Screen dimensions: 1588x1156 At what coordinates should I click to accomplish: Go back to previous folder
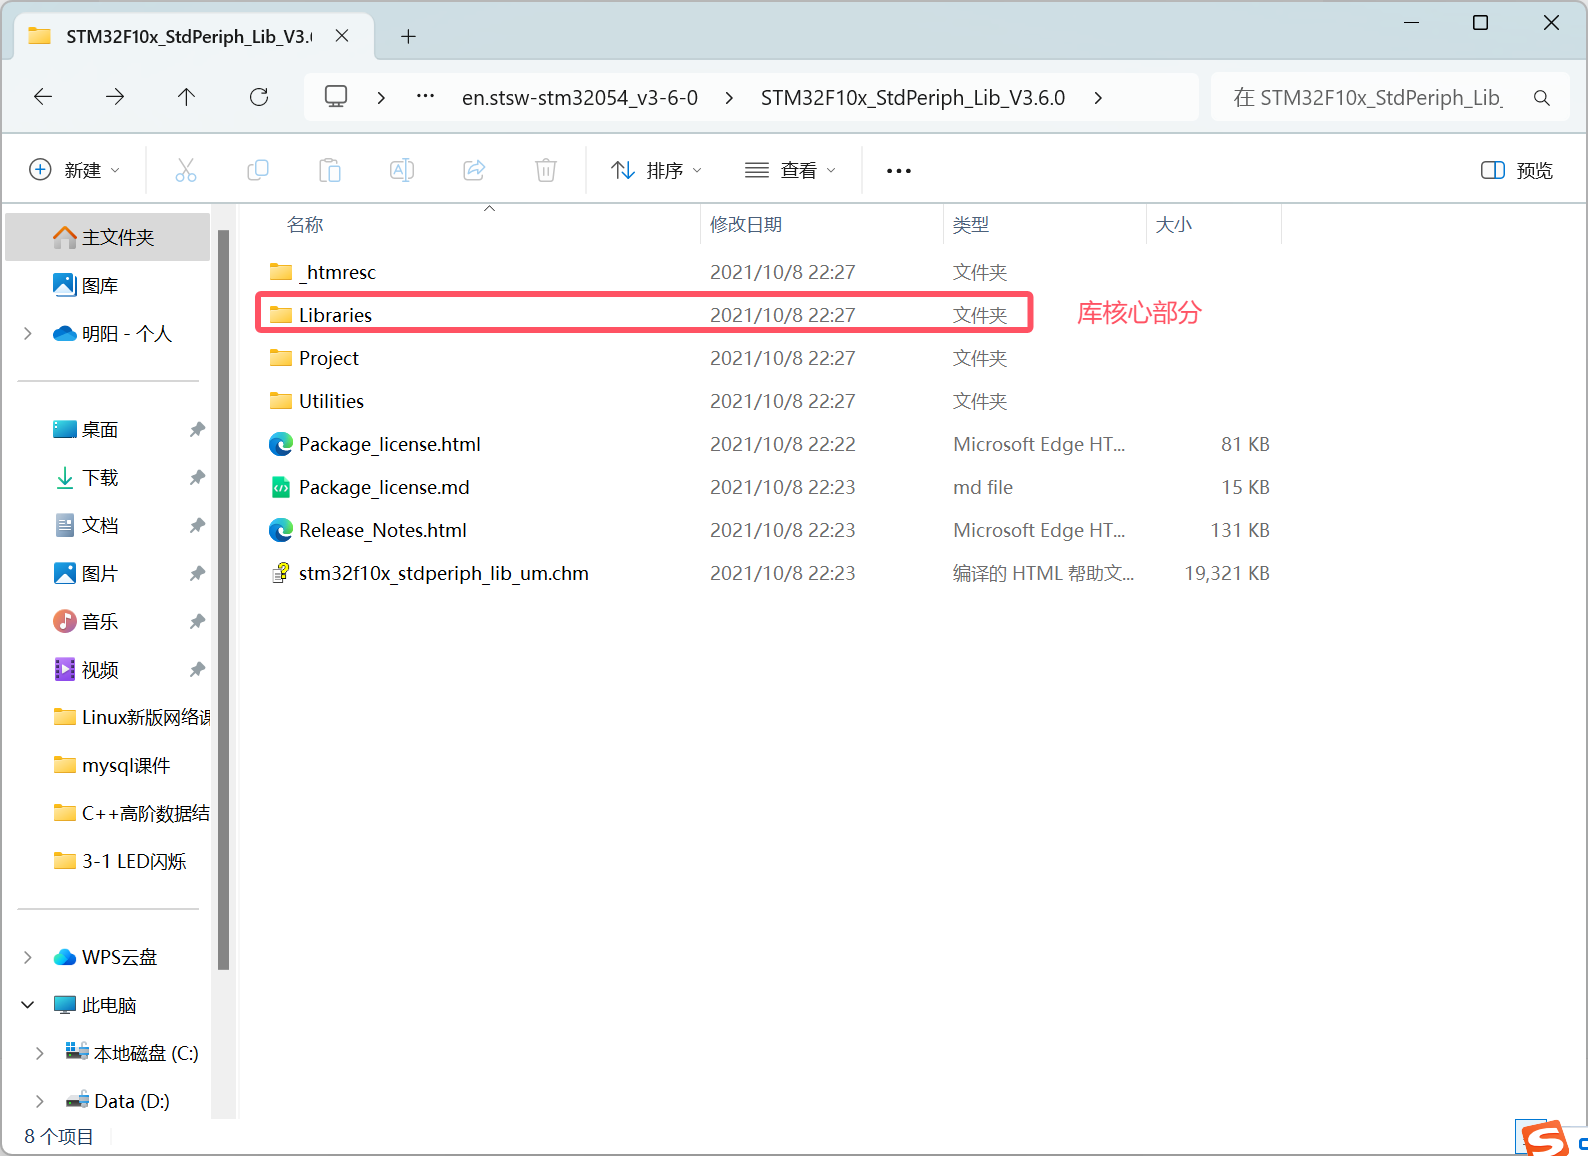43,97
